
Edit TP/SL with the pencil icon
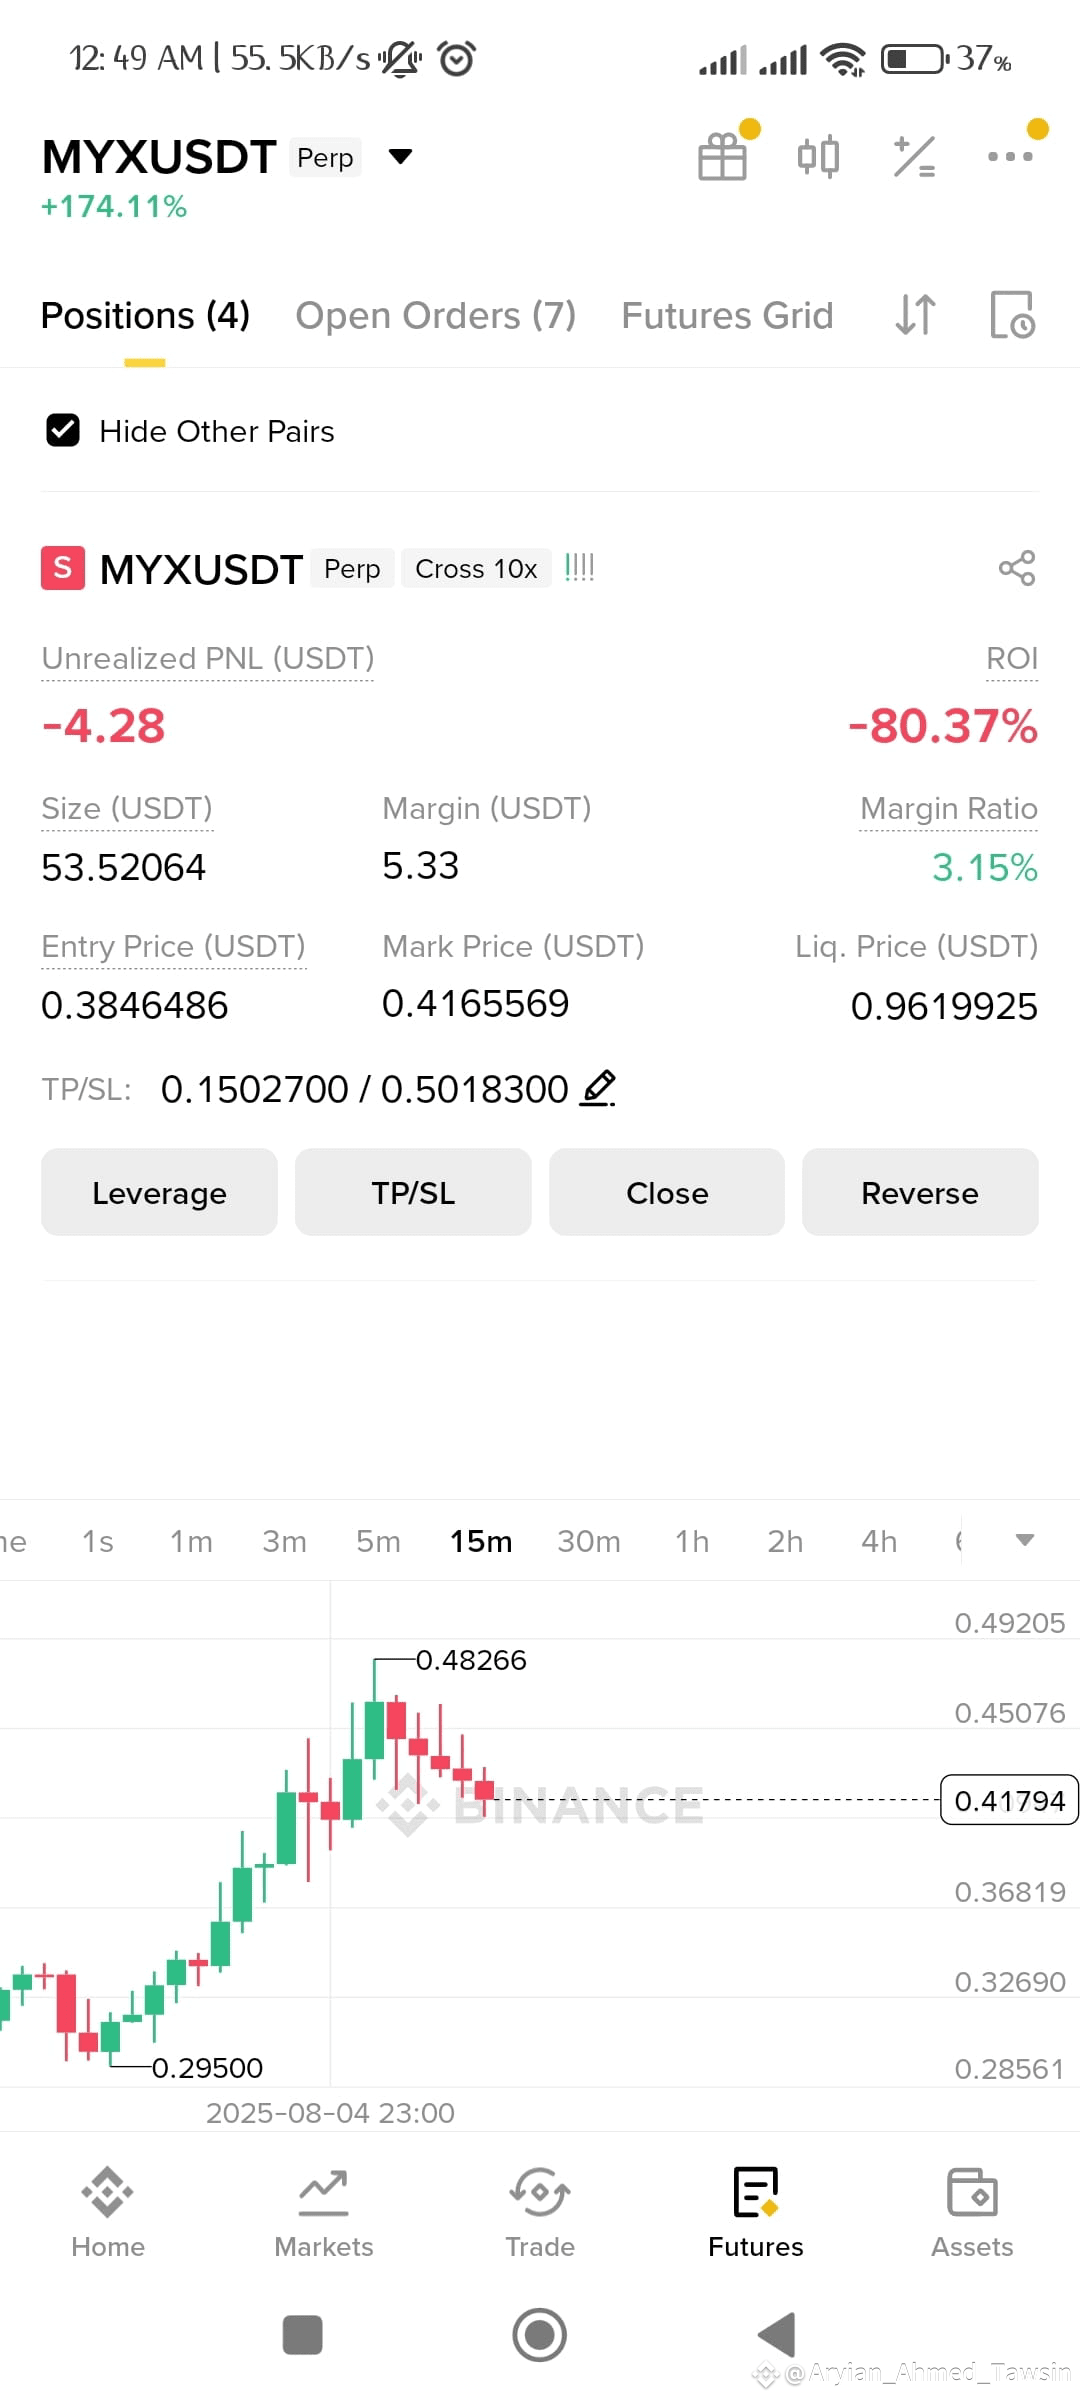(x=598, y=1088)
